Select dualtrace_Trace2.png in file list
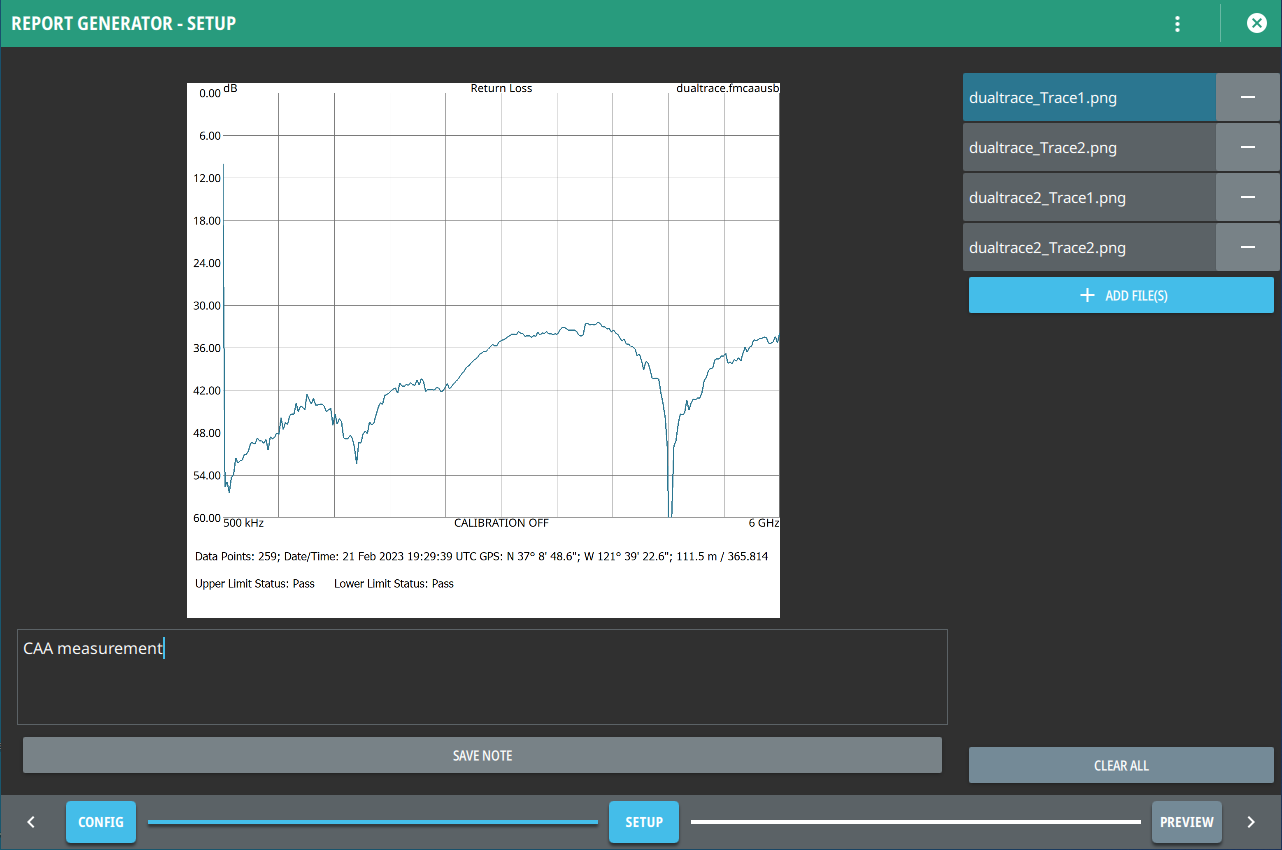Screen dimensions: 1282x850 (x=1088, y=148)
